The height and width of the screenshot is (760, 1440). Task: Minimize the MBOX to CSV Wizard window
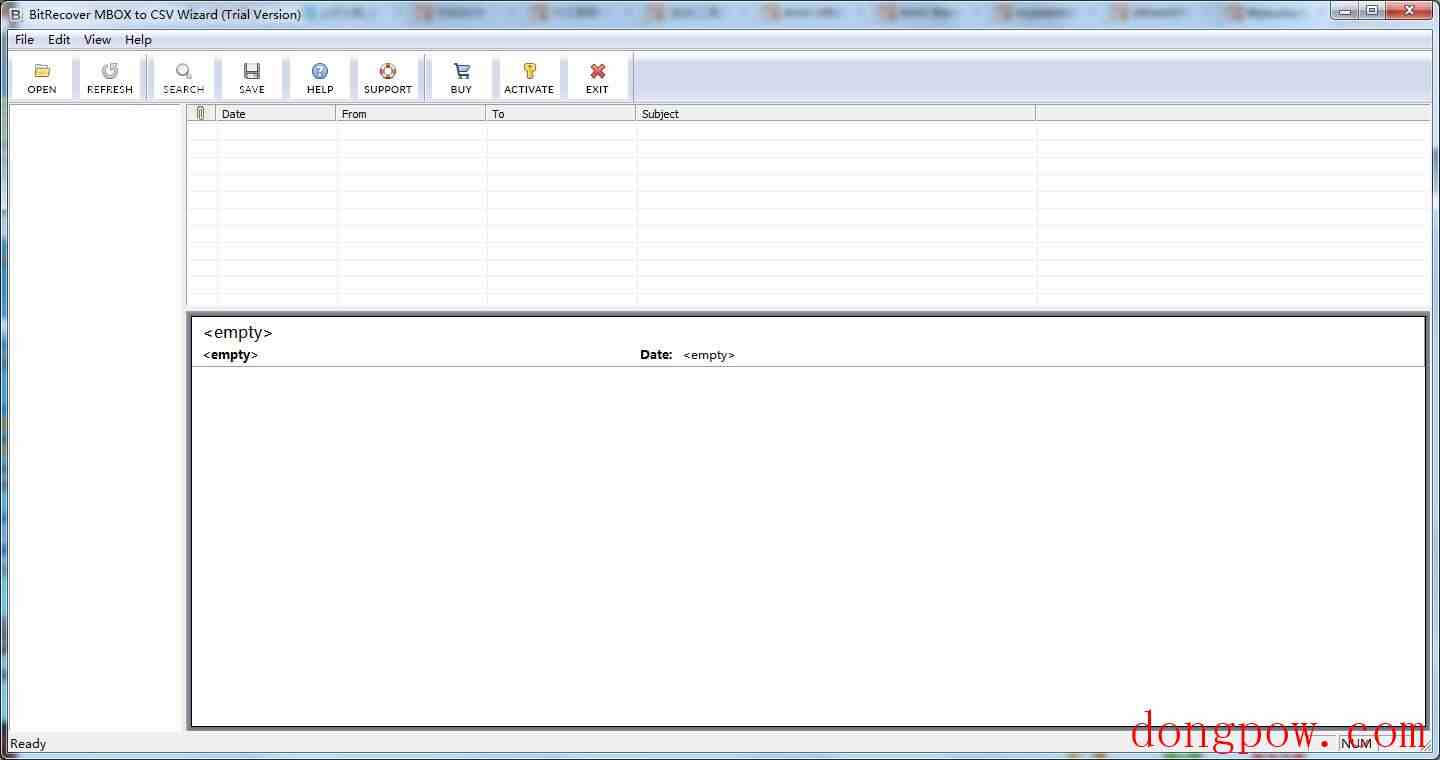[x=1347, y=10]
